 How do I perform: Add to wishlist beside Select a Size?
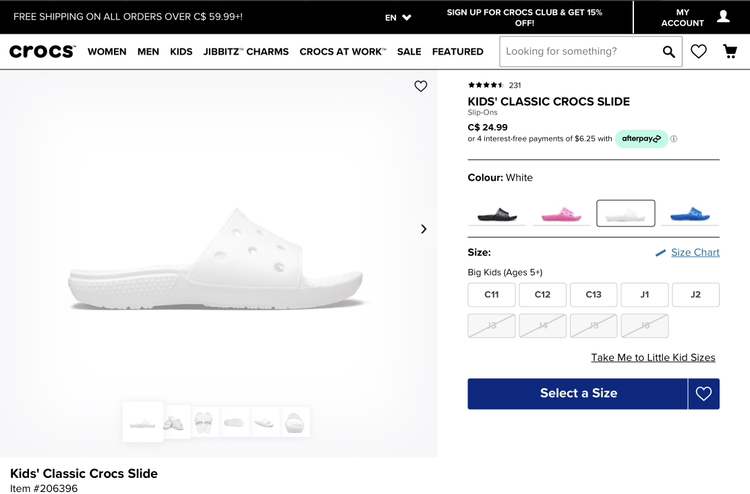[704, 394]
